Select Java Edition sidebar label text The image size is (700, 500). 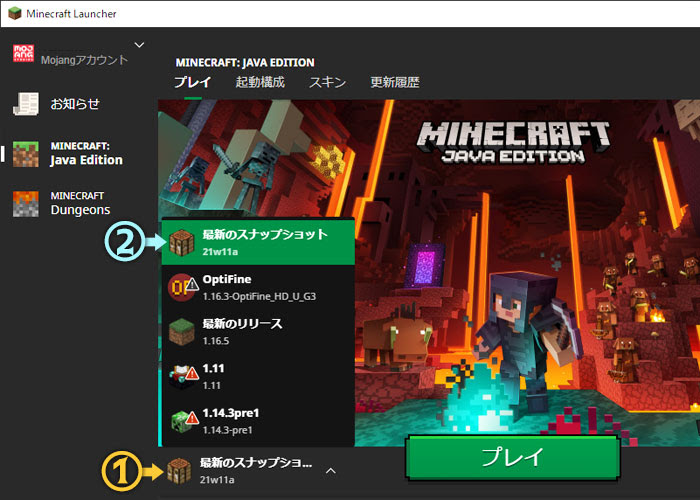(x=86, y=160)
